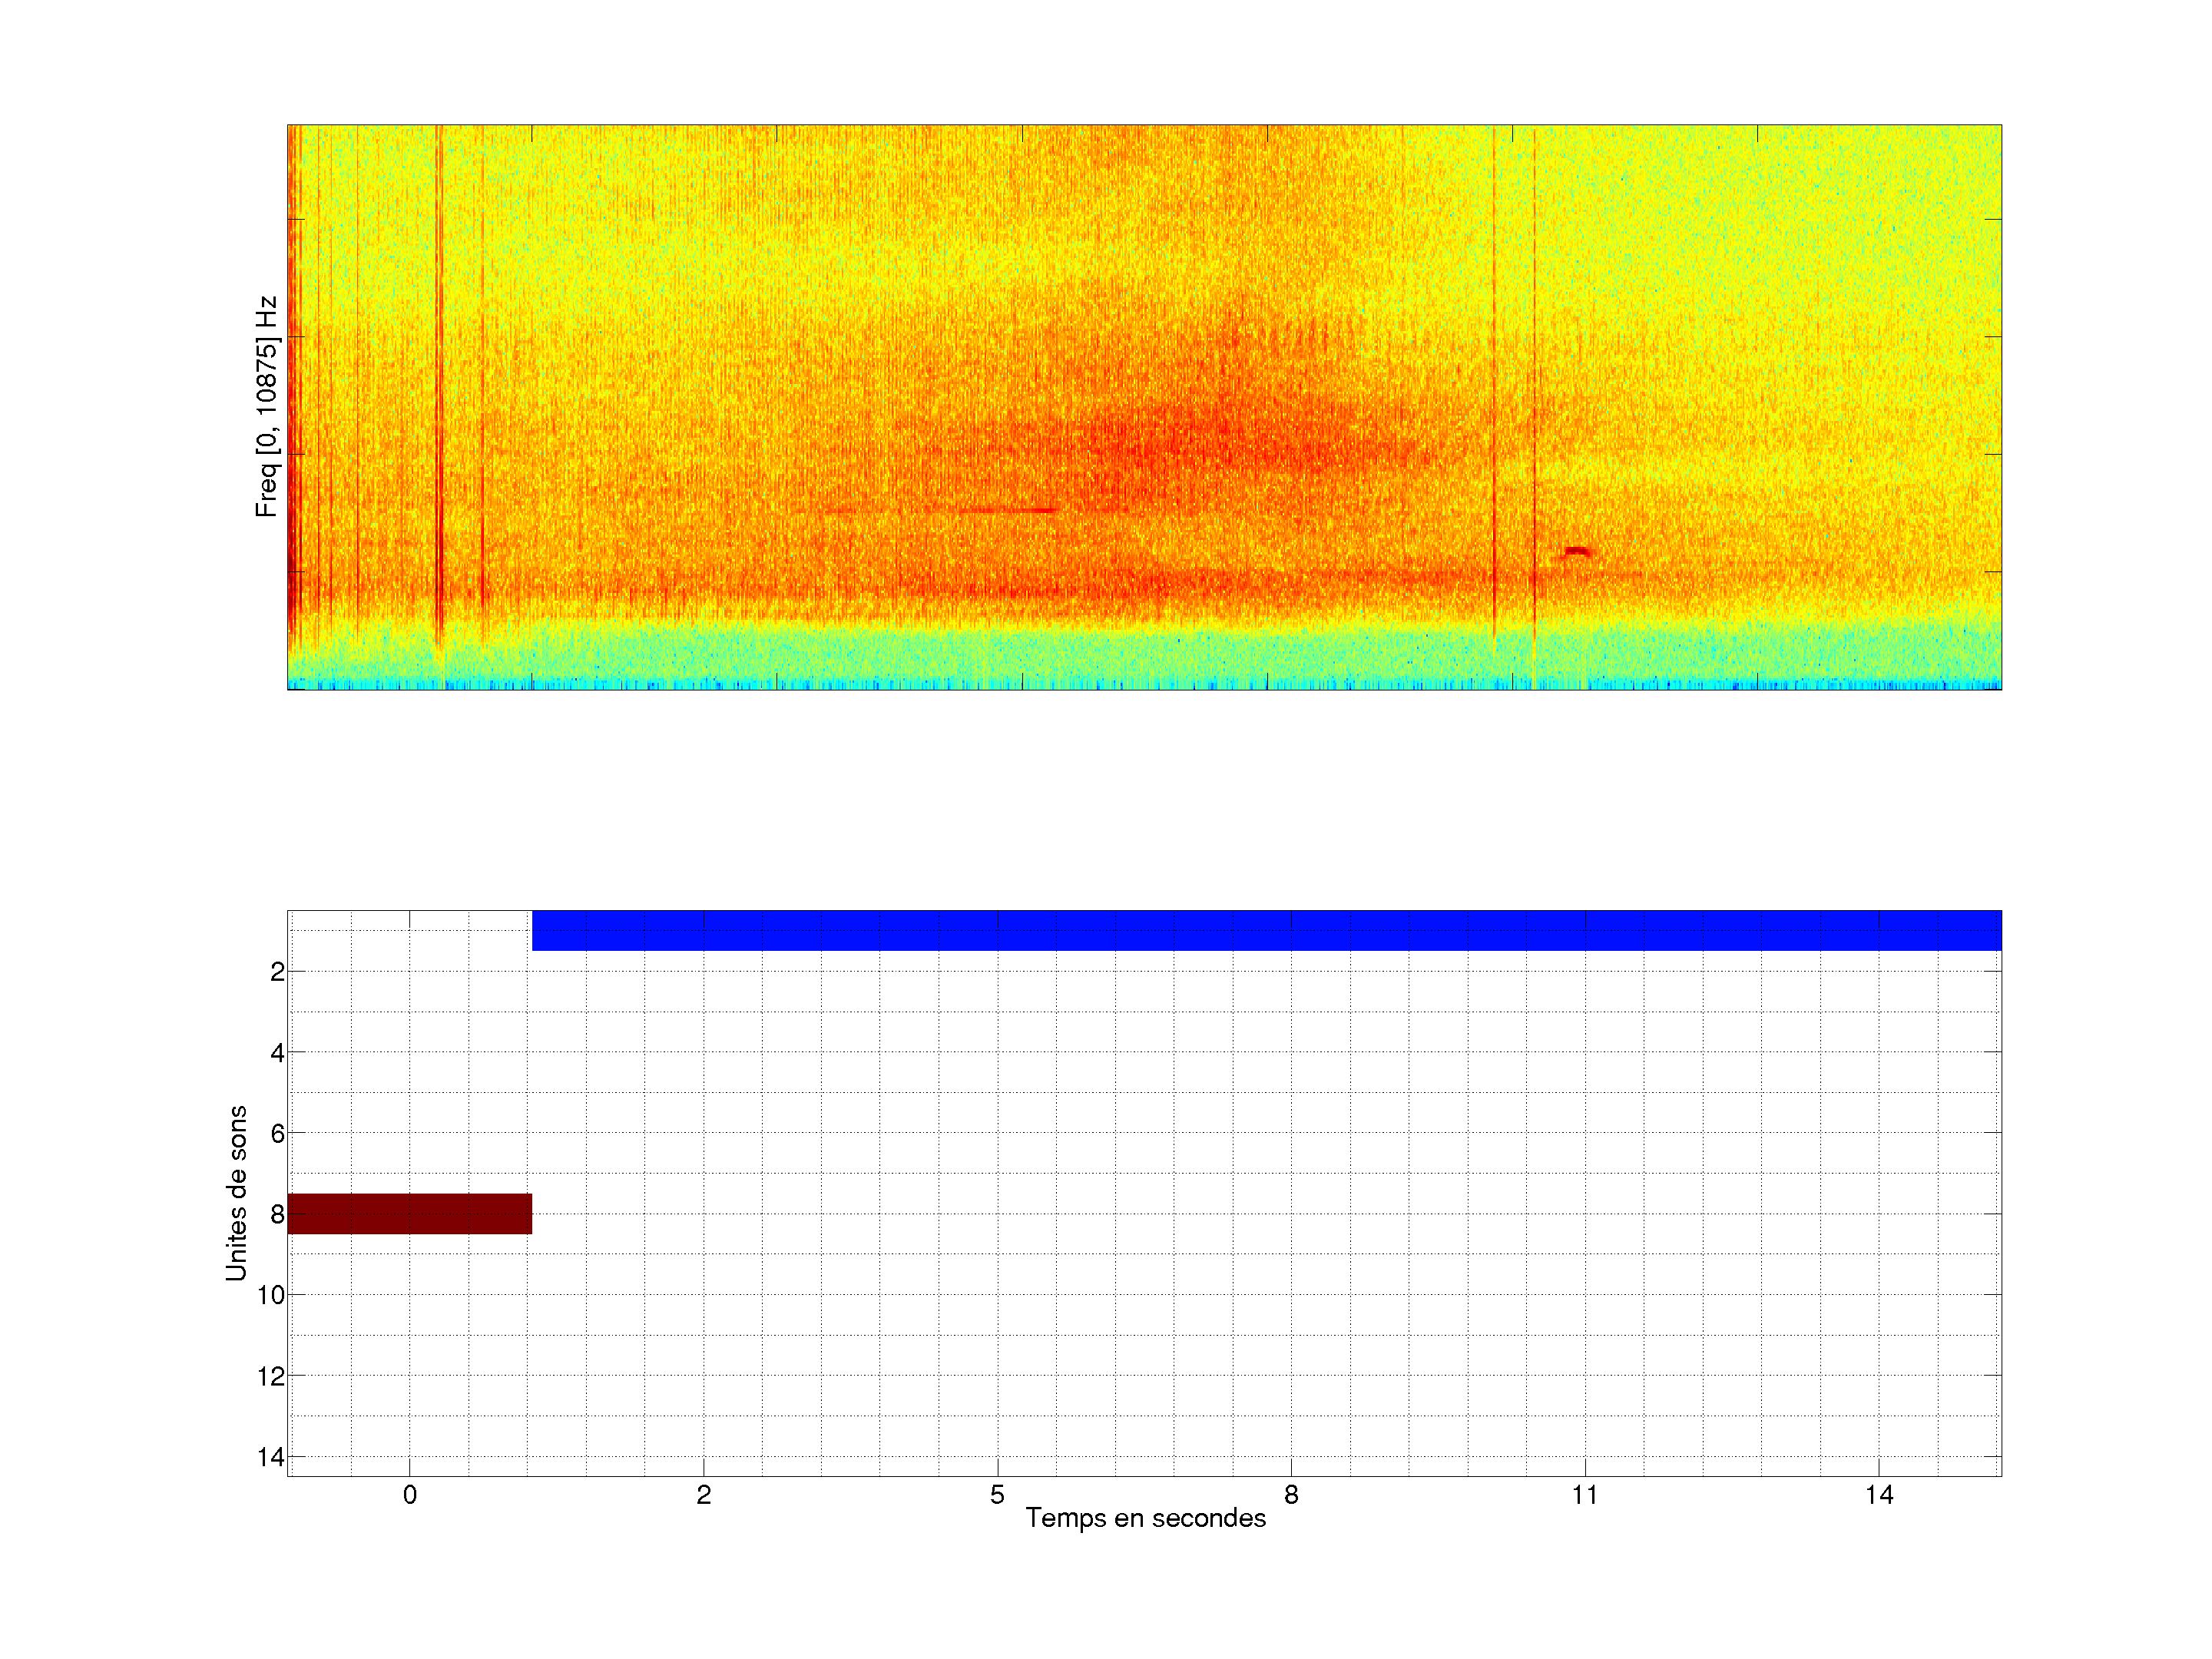This screenshot has height=1659, width=2212.
Task: Click the "Unites de sons" y-axis label
Action: click(x=236, y=1192)
